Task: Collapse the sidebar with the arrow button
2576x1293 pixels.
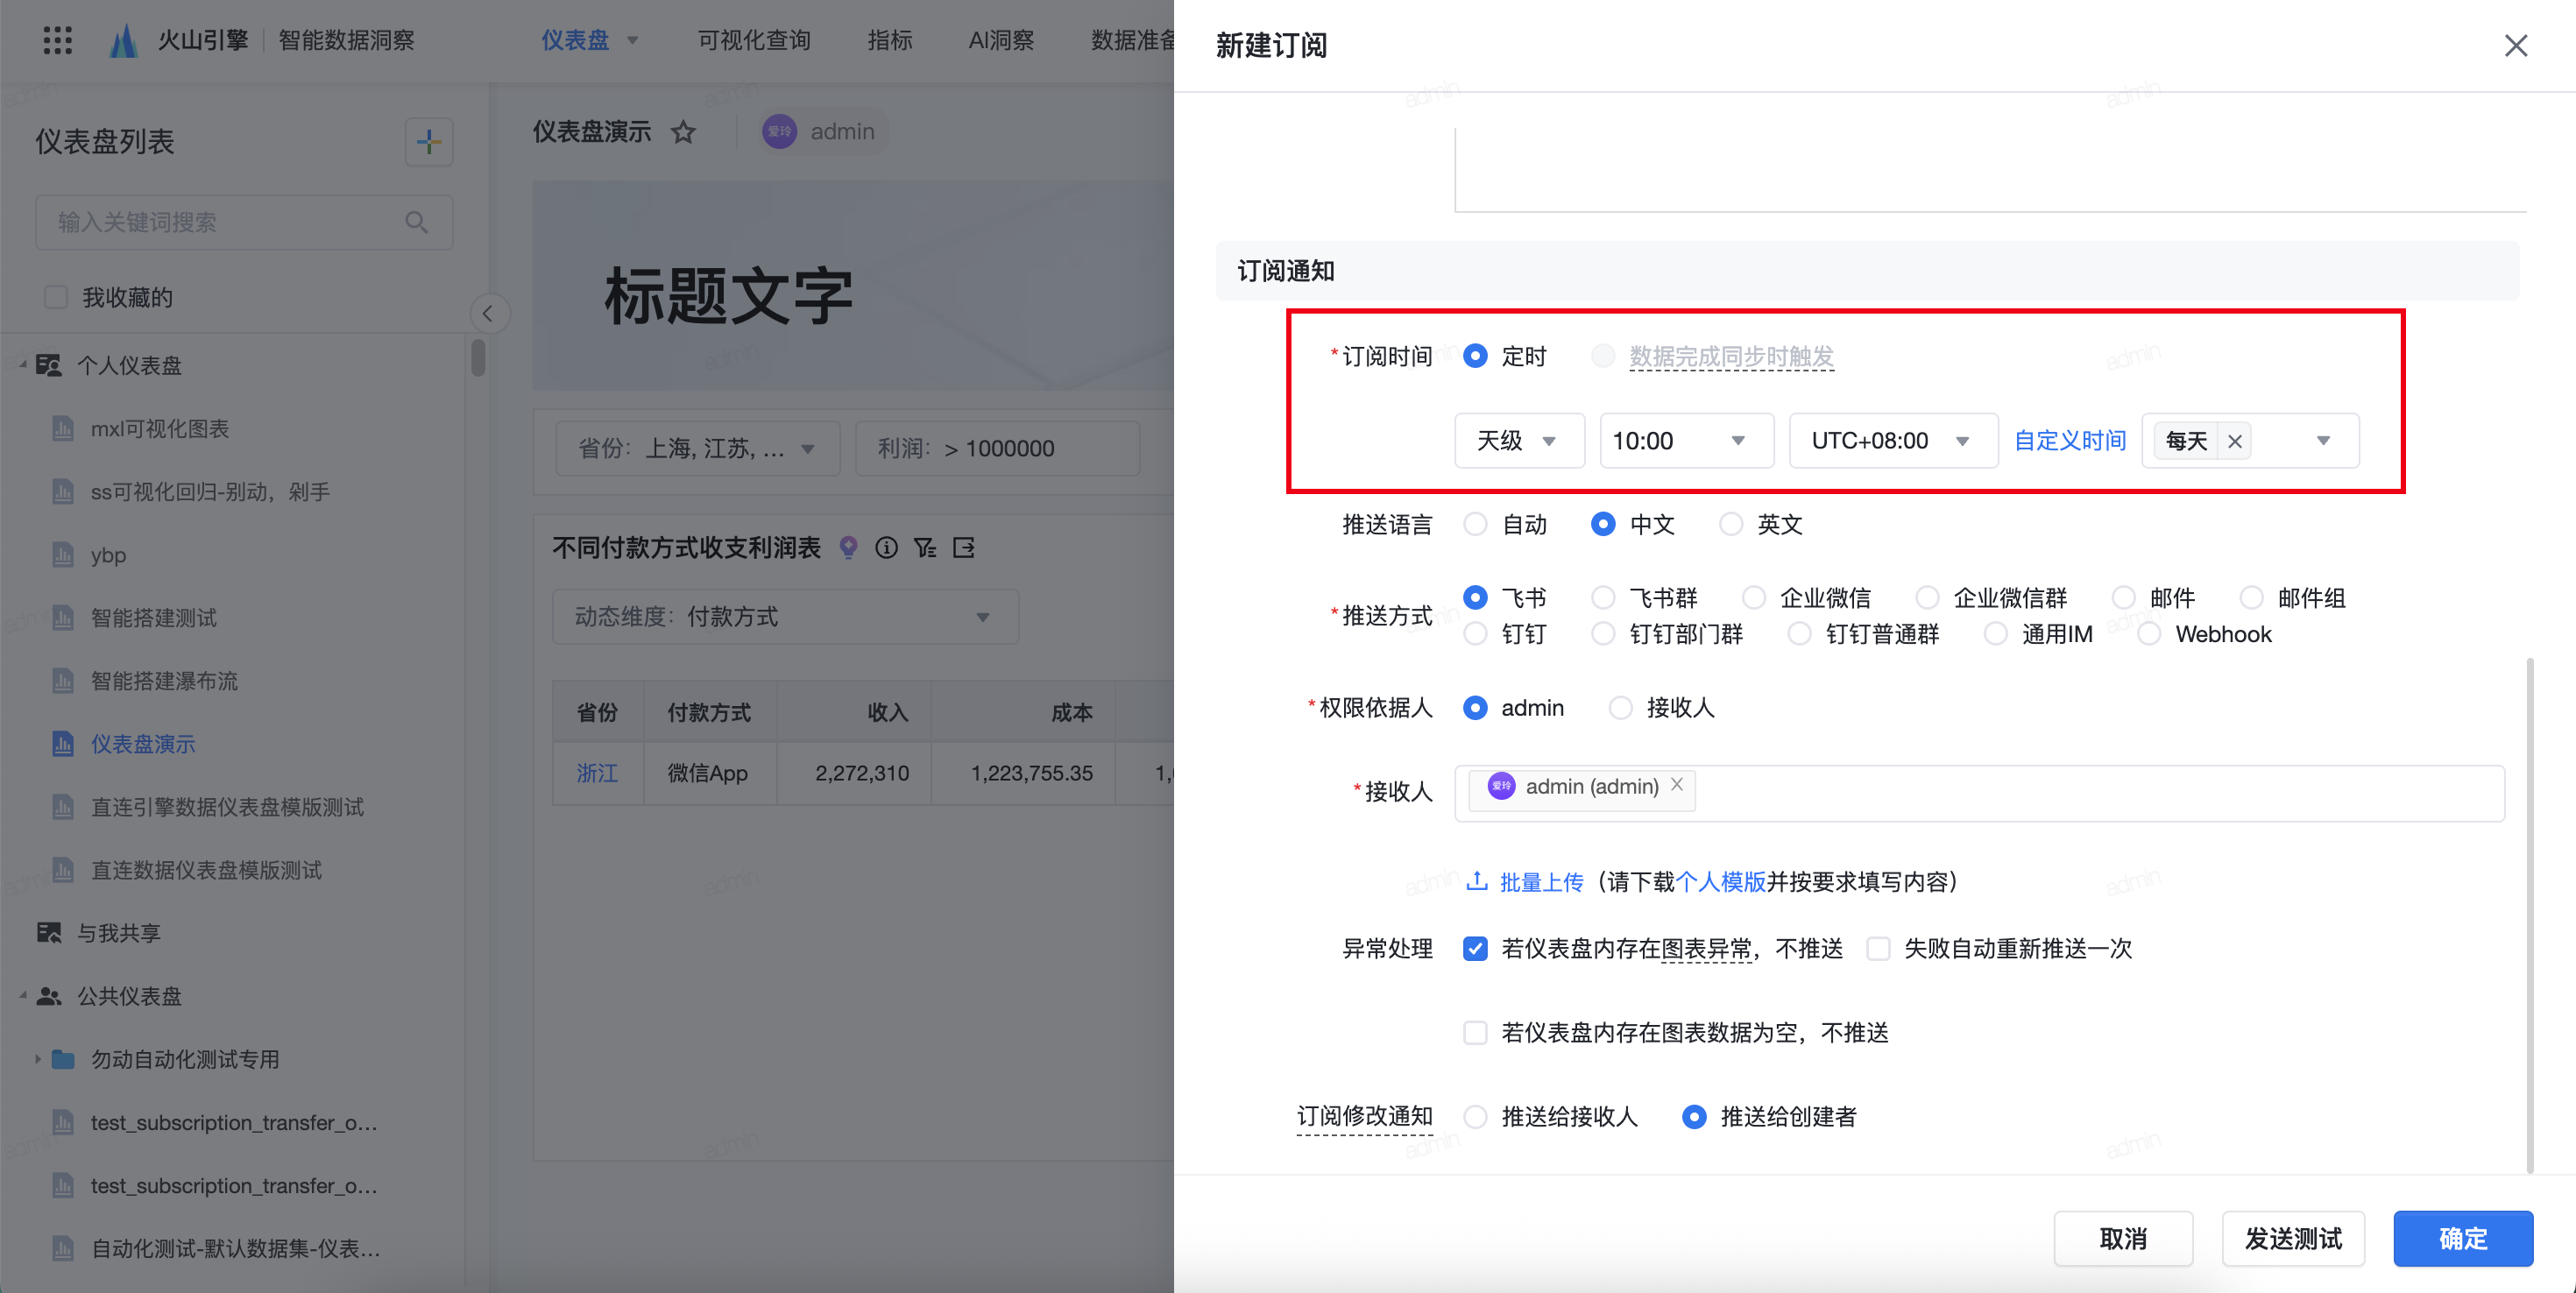Action: pos(488,314)
